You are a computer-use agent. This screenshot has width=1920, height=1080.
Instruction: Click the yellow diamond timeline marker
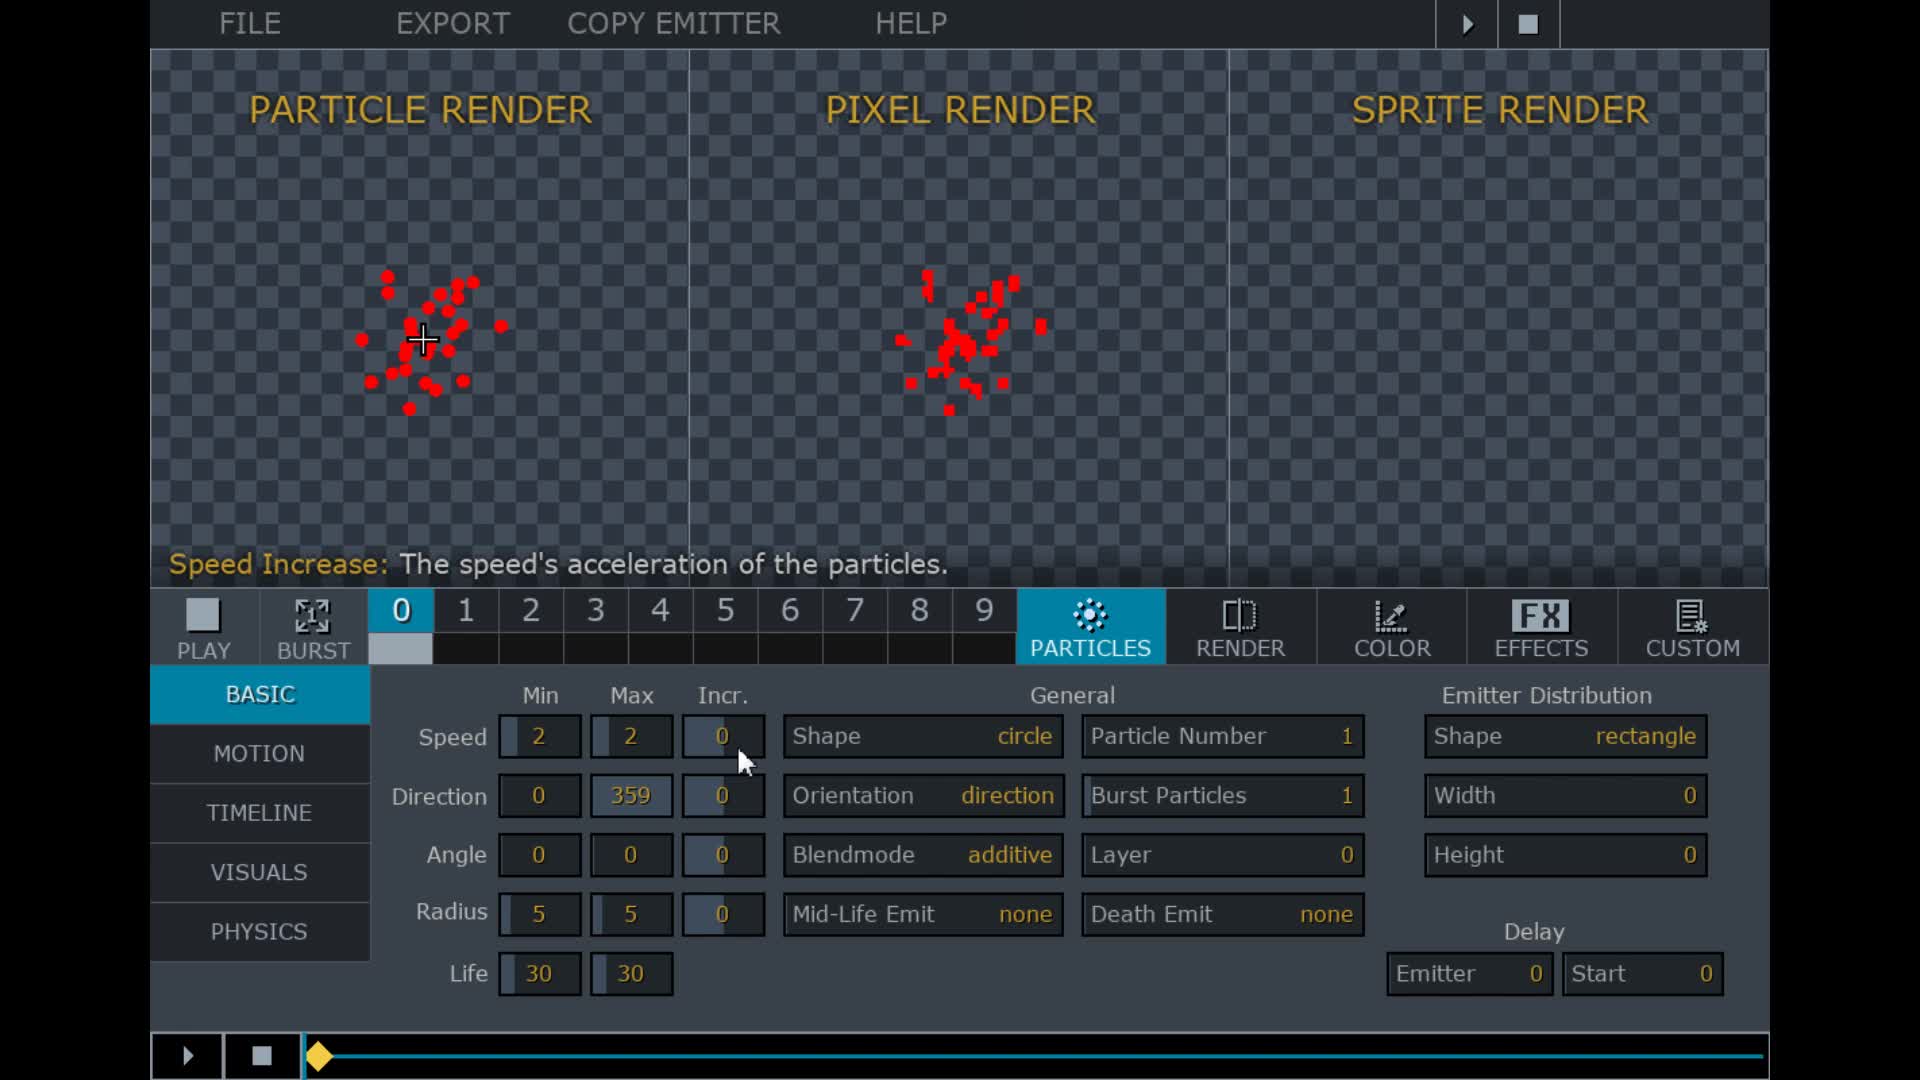click(319, 1056)
